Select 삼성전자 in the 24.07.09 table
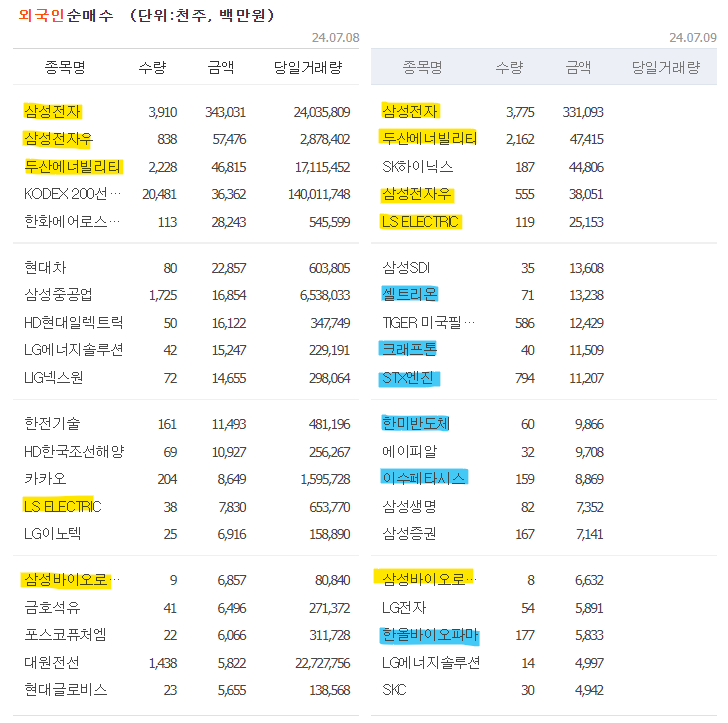The height and width of the screenshot is (723, 728). pos(410,111)
